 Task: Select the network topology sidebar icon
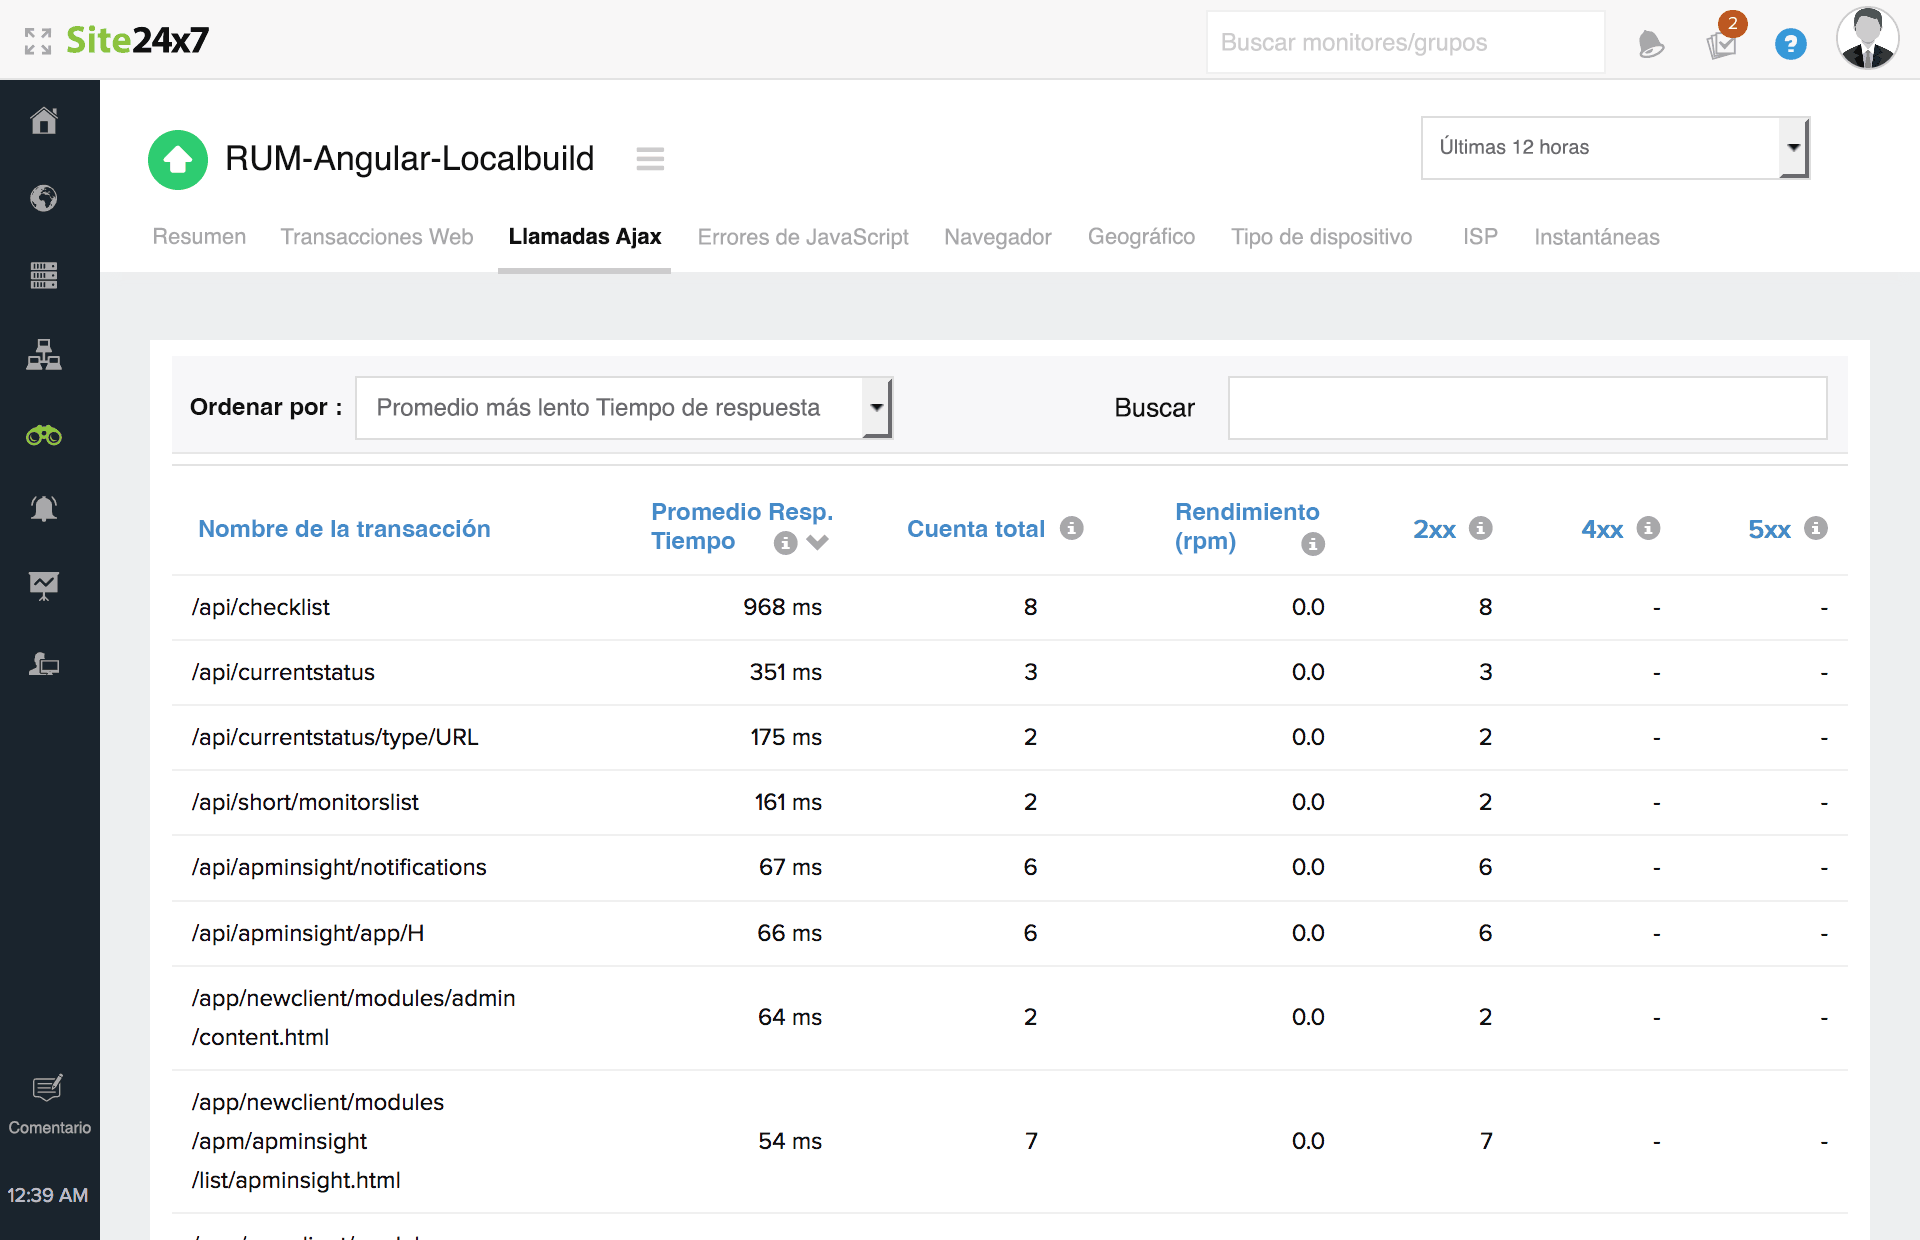click(x=44, y=355)
